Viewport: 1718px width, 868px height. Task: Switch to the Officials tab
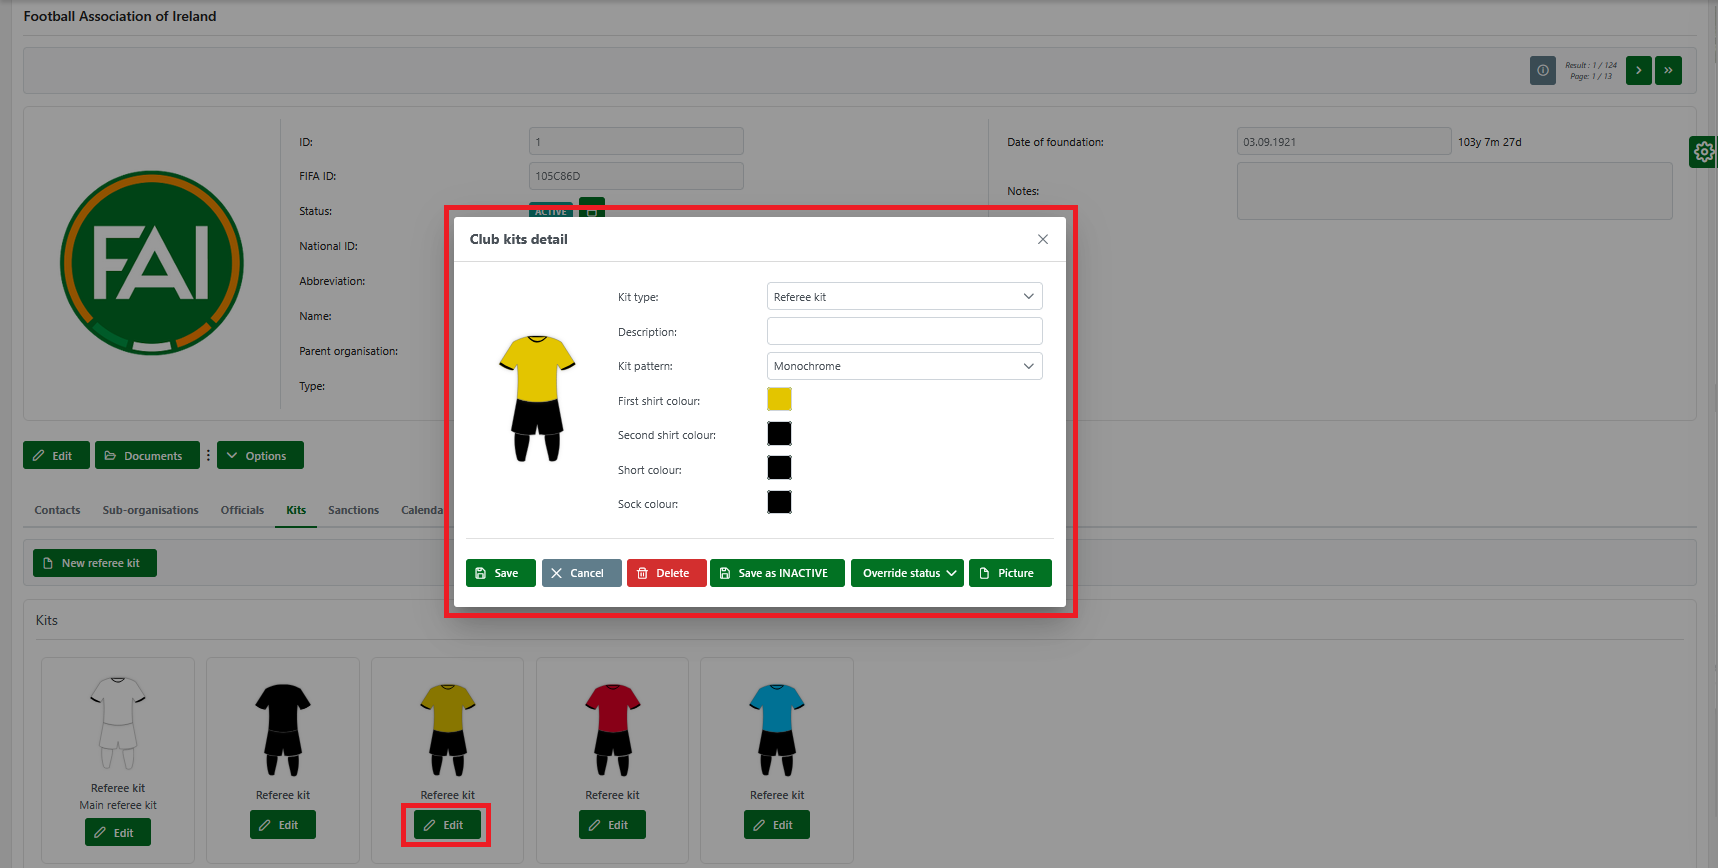242,510
